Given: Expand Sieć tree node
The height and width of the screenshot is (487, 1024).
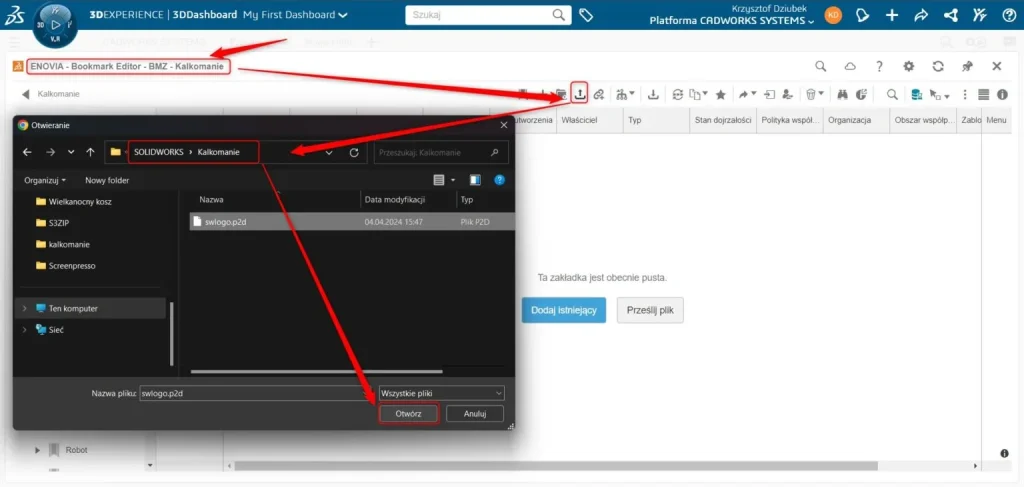Looking at the screenshot, I should coord(25,330).
